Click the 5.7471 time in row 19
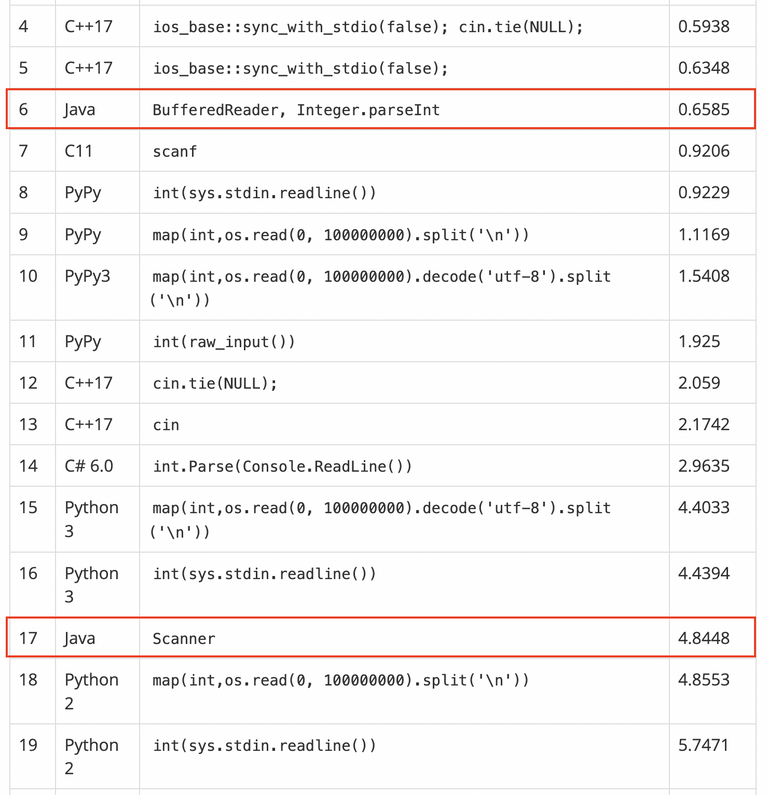Viewport: 768px width, 795px height. coord(703,745)
